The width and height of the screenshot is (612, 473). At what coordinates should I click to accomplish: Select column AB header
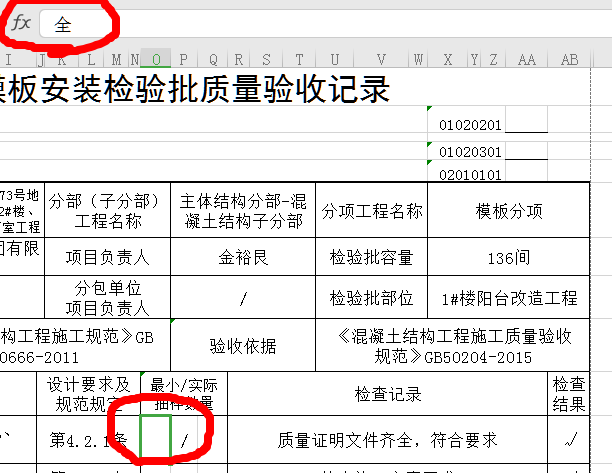570,60
